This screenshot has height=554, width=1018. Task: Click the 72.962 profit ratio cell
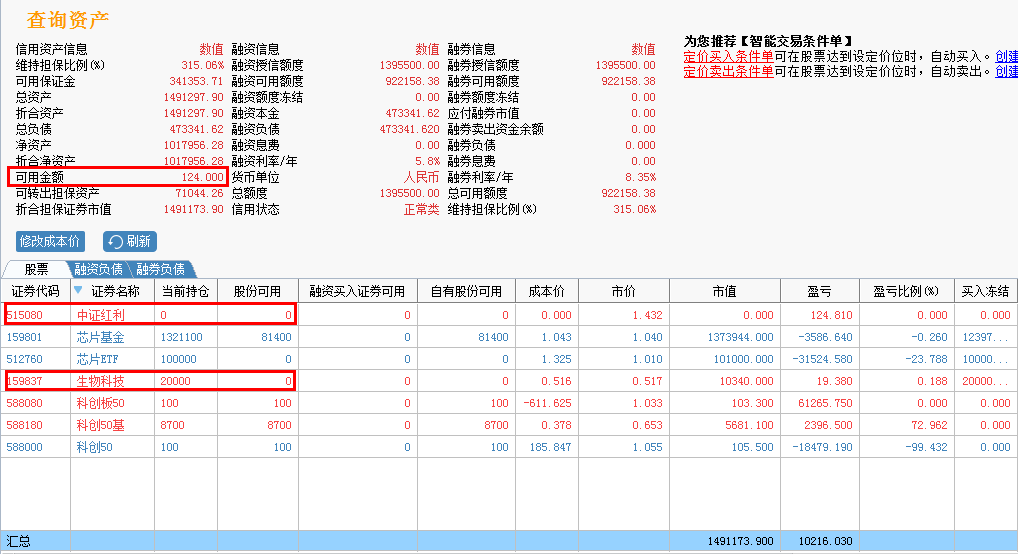(930, 425)
